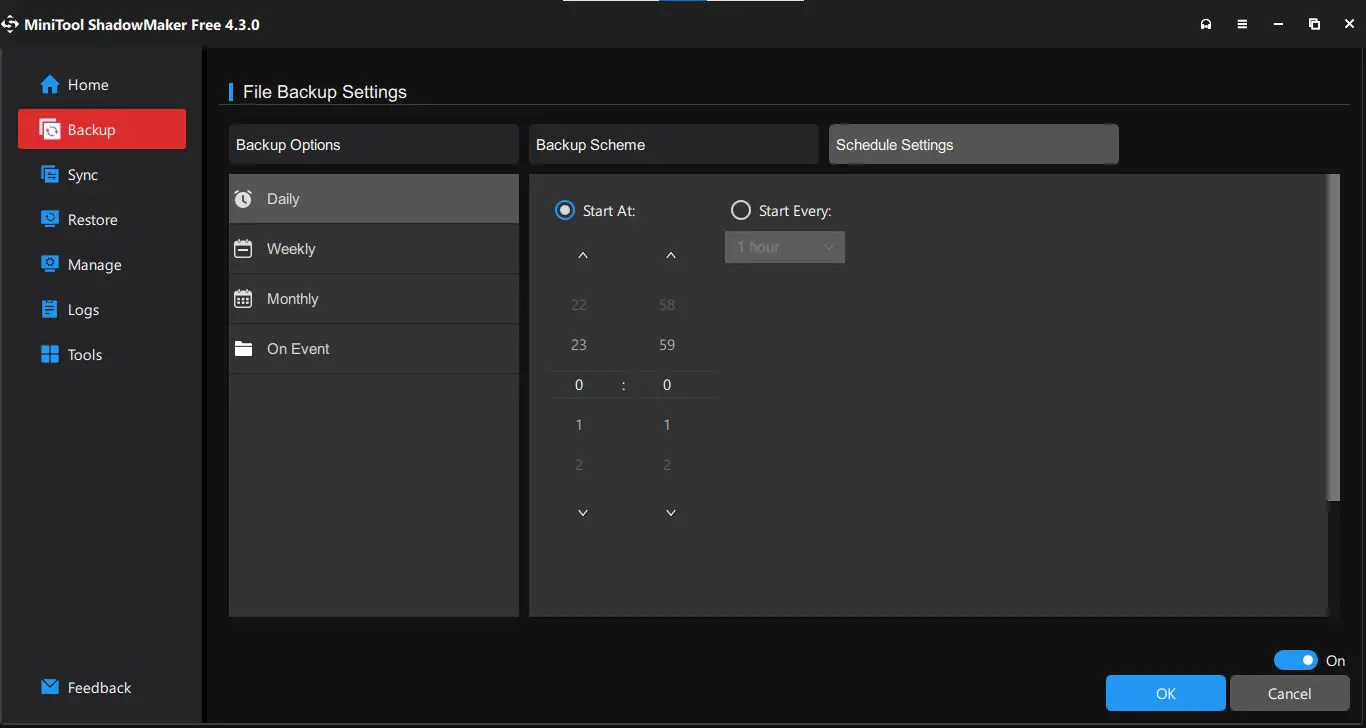Viewport: 1366px width, 728px height.
Task: Click the vertical scrollbar in schedule panel
Action: (1332, 340)
